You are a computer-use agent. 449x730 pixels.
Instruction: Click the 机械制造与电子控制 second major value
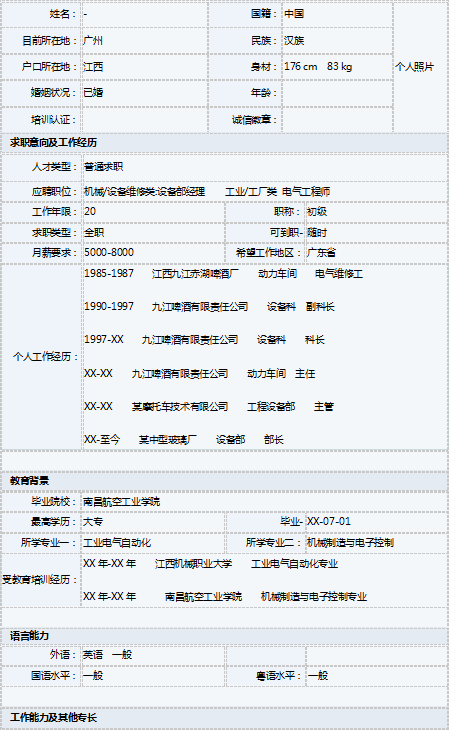pos(350,543)
